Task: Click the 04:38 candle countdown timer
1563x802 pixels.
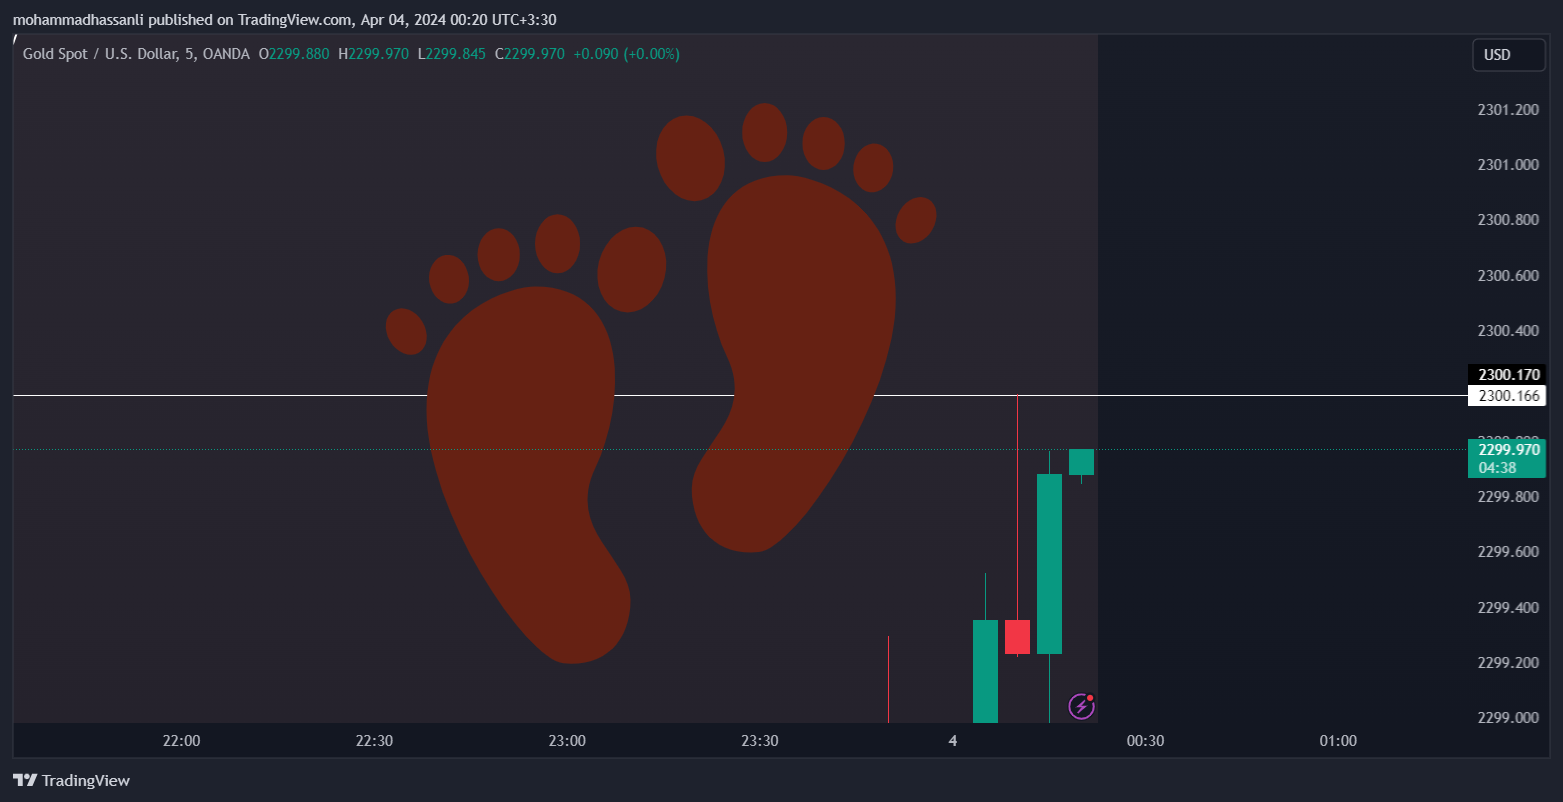Action: (x=1497, y=468)
